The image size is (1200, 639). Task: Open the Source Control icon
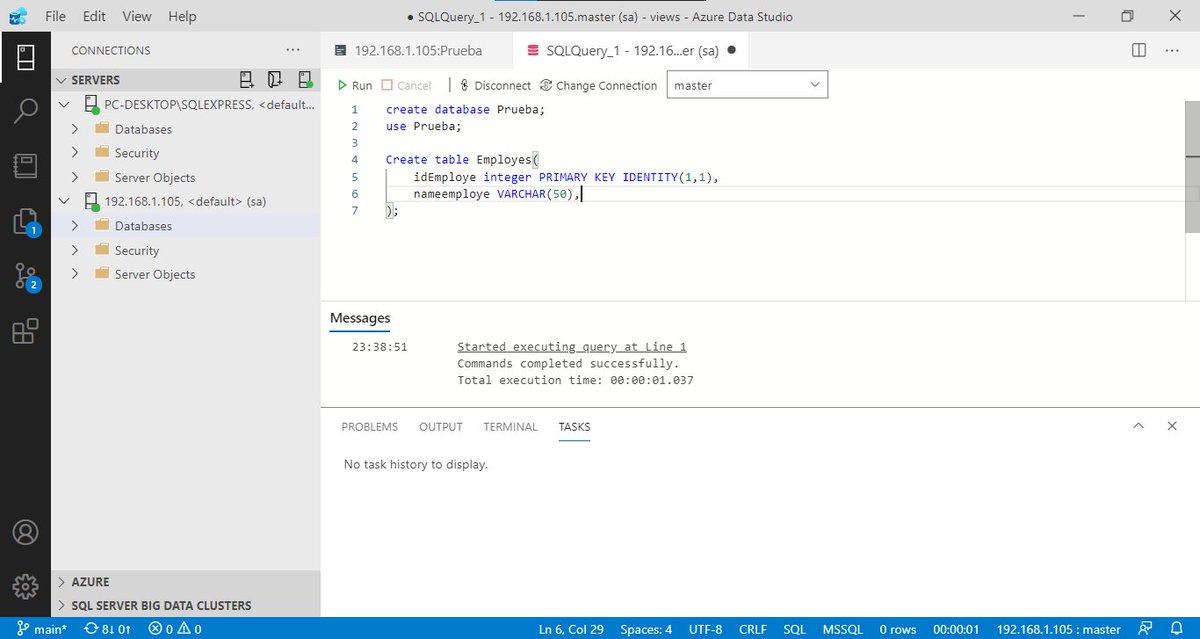coord(26,276)
